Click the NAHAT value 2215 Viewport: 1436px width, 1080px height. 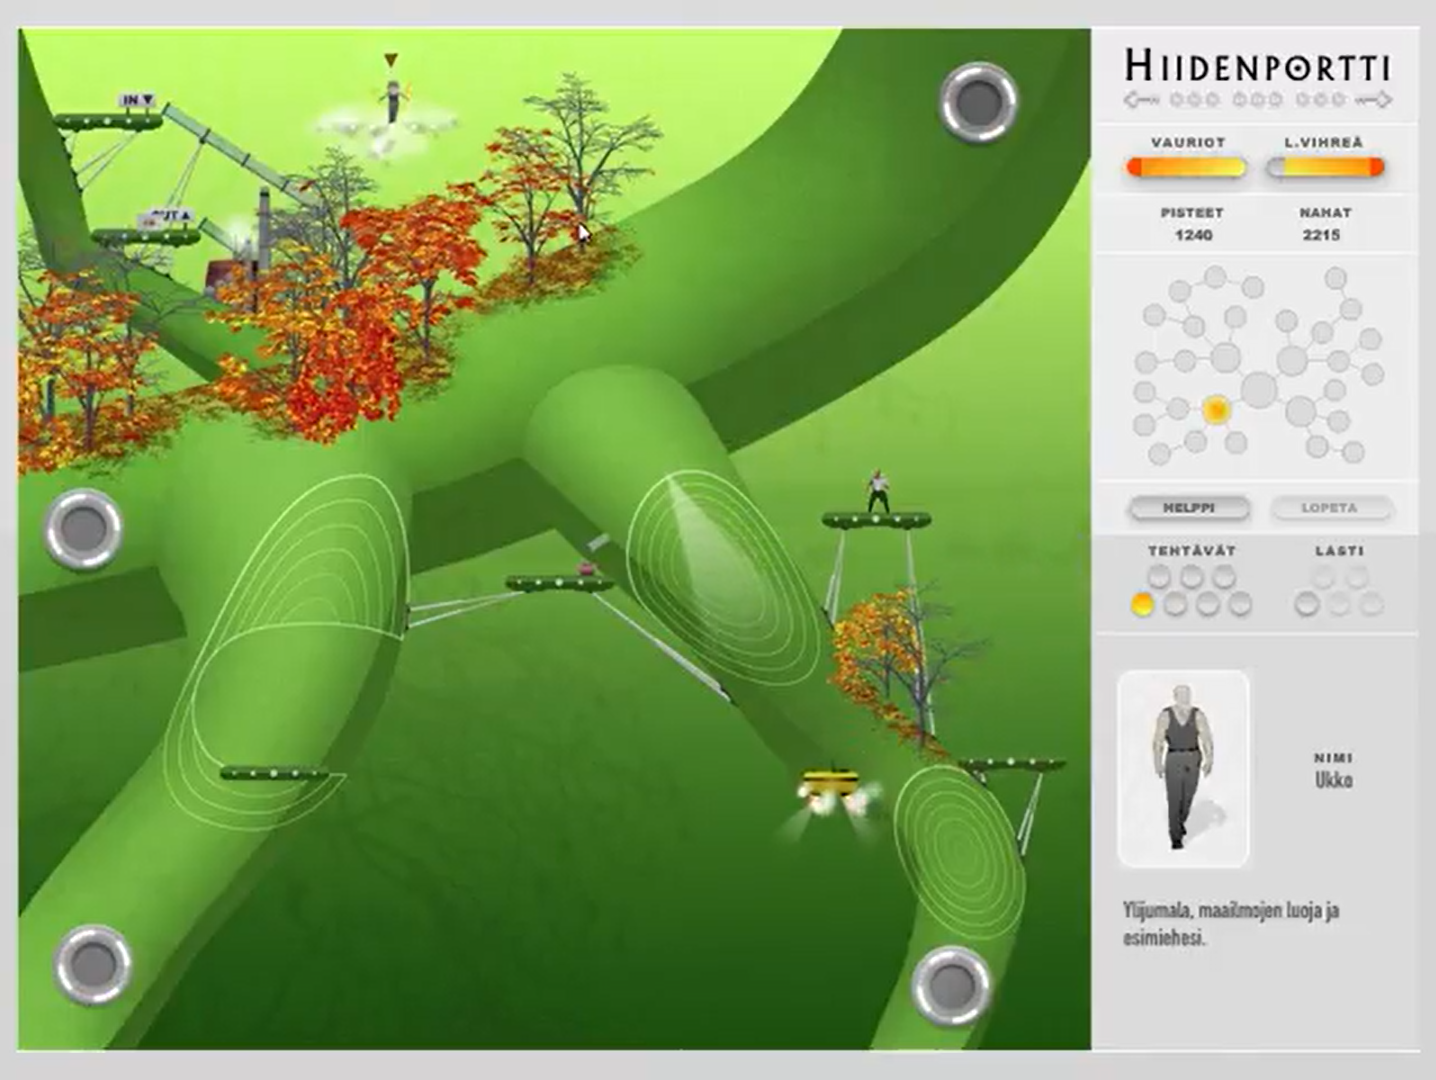tap(1322, 235)
